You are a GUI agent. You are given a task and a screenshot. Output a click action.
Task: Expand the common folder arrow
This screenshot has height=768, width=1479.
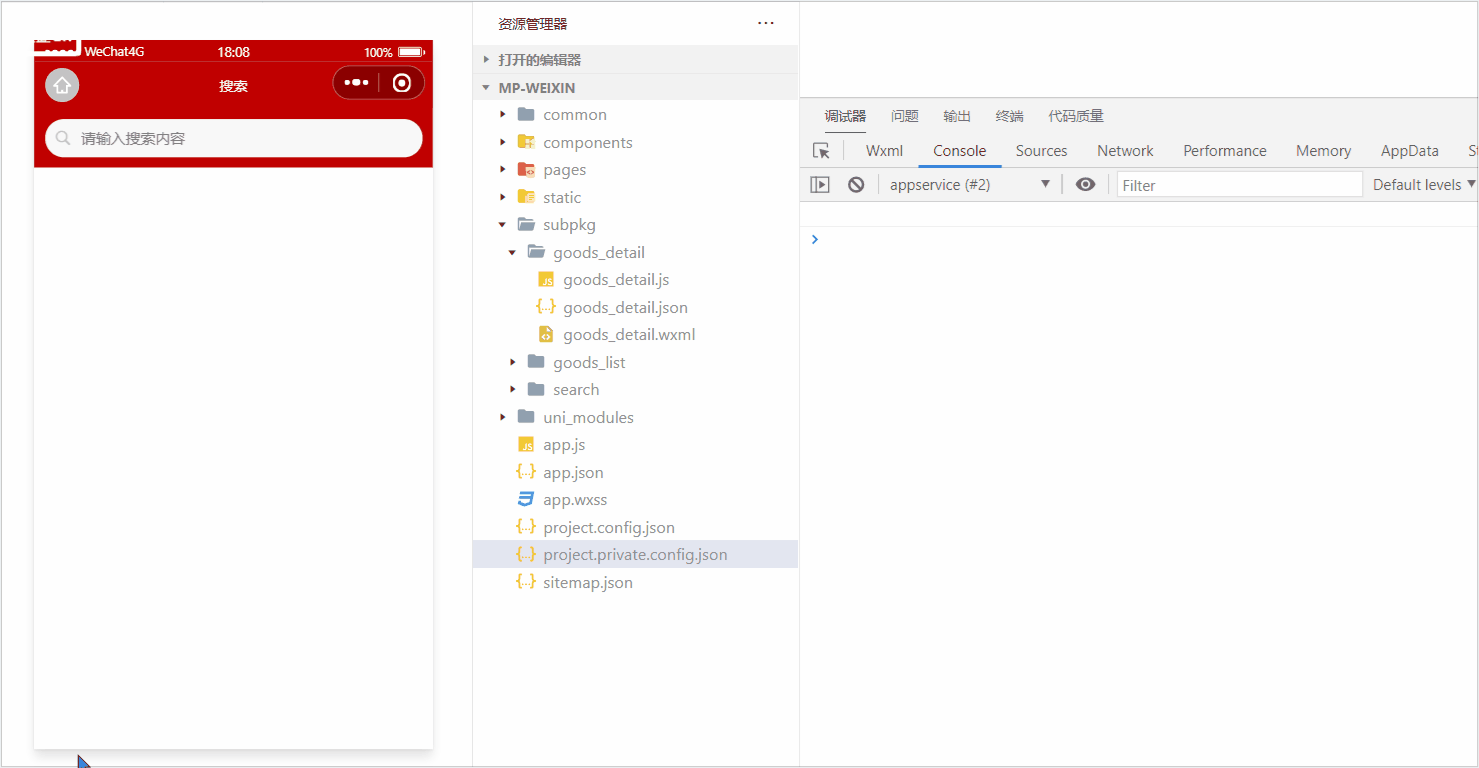click(x=503, y=115)
